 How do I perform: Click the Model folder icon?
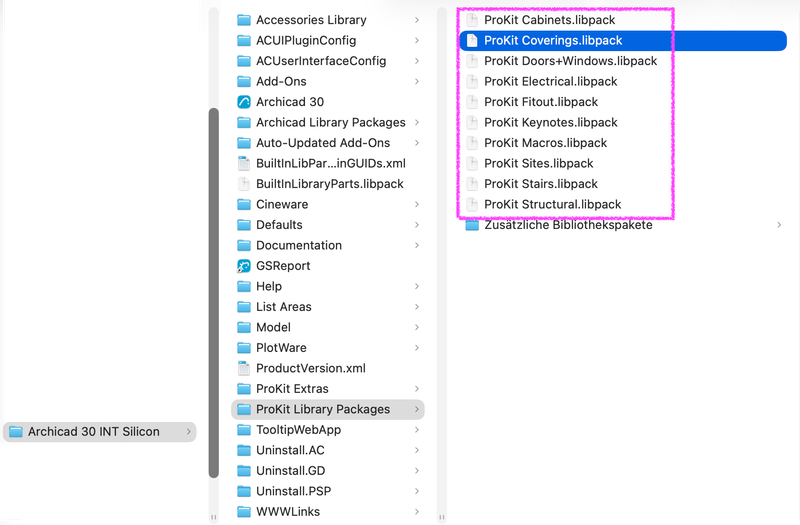pyautogui.click(x=244, y=328)
